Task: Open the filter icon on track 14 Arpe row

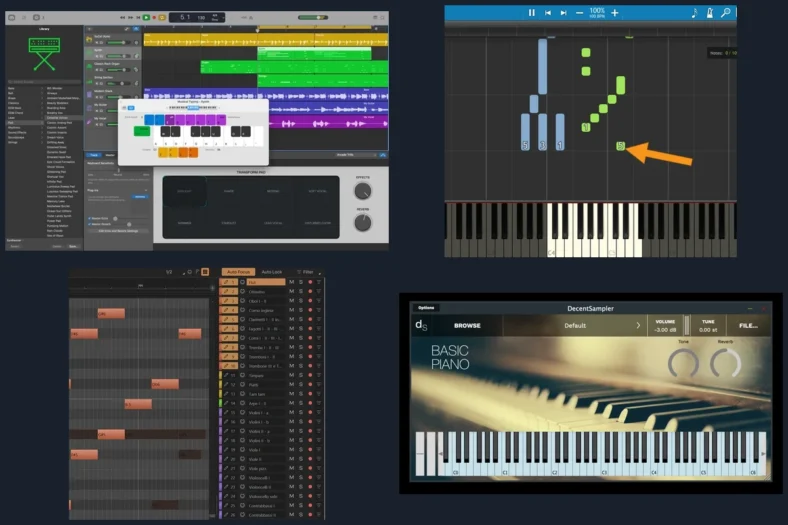Action: (x=319, y=403)
